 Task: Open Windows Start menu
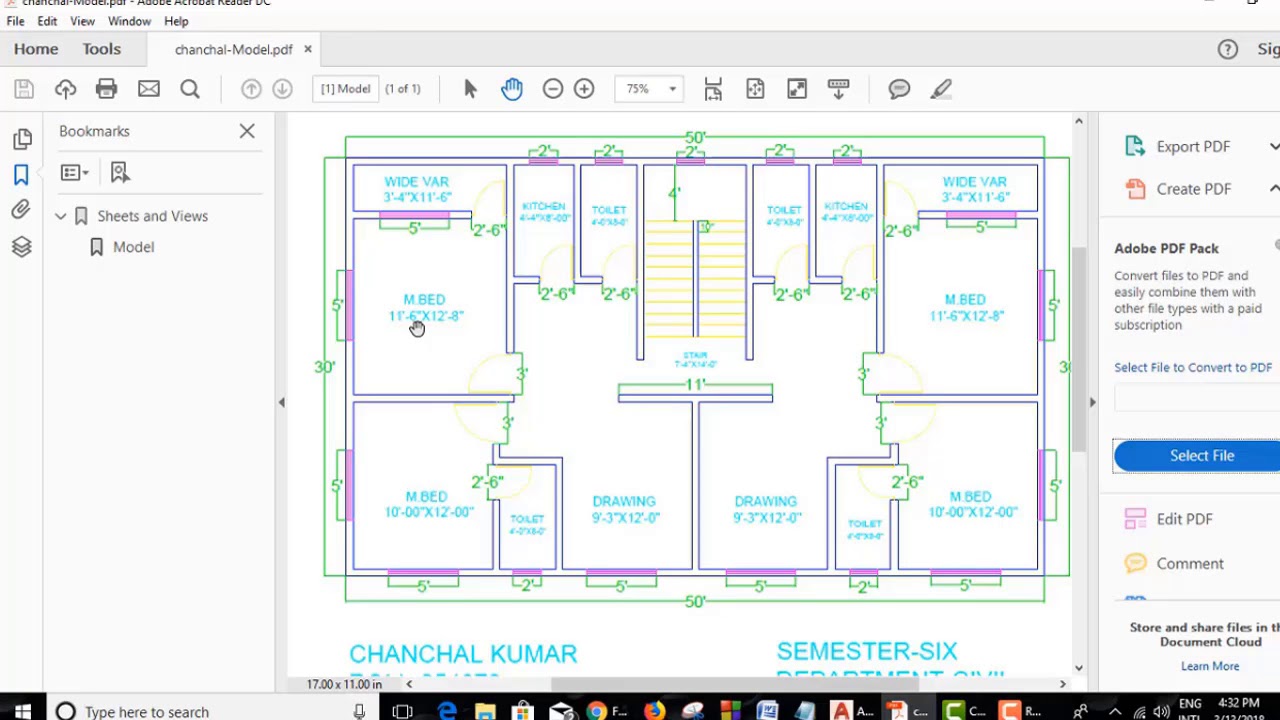pos(22,711)
